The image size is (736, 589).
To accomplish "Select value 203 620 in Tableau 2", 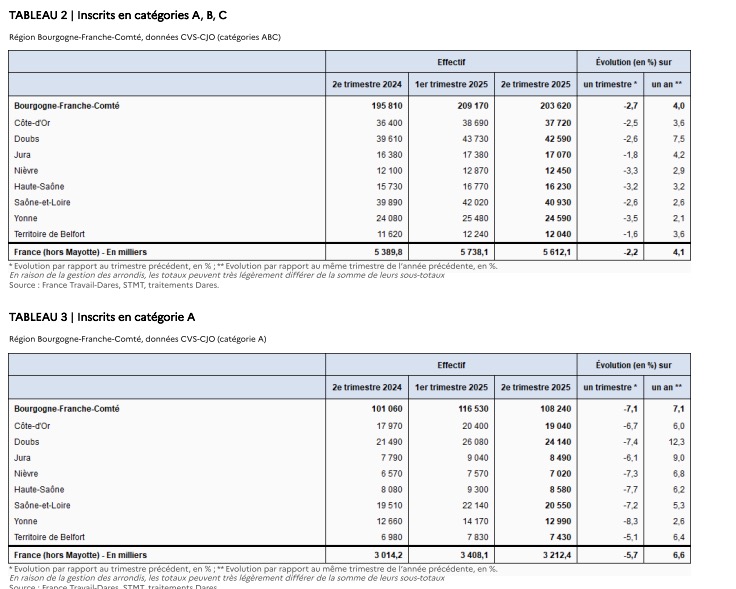I will [x=555, y=106].
